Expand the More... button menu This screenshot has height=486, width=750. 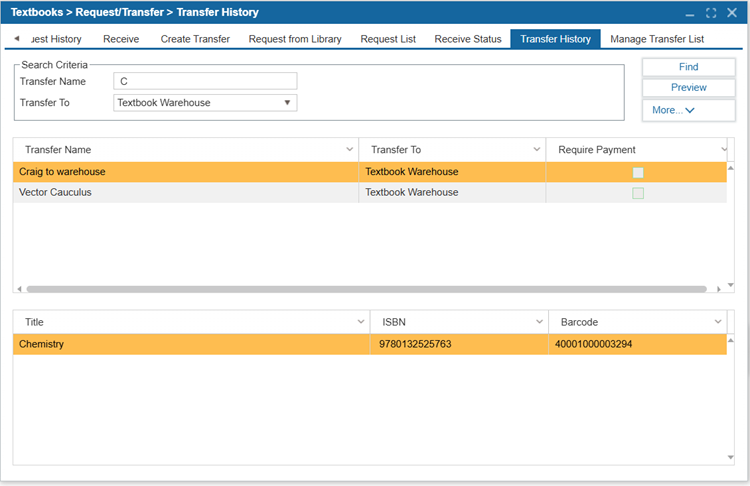click(688, 110)
